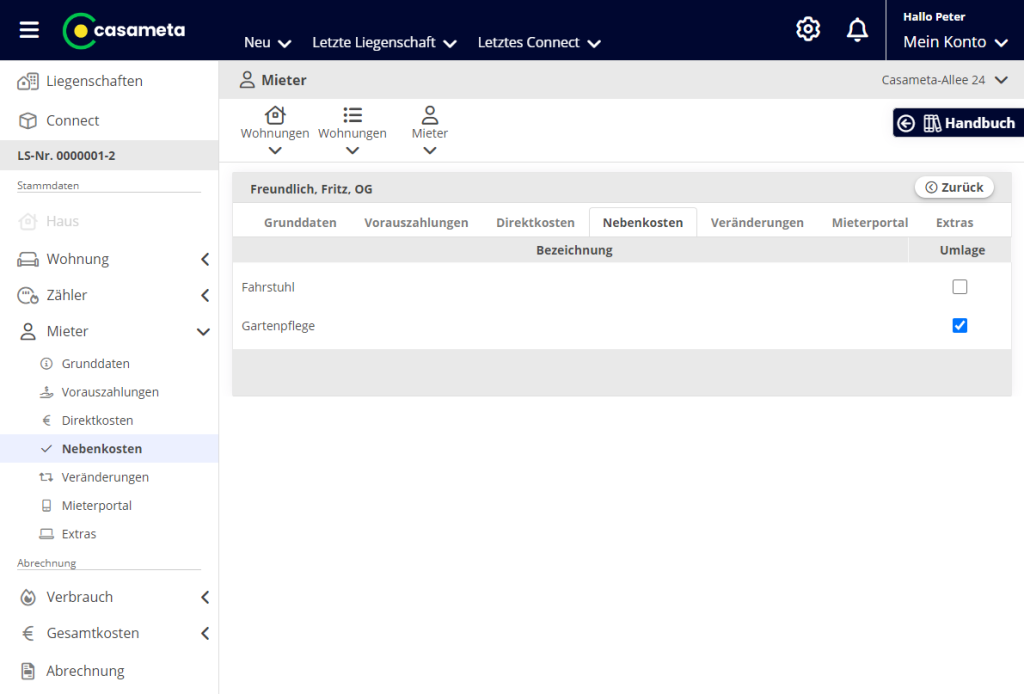Click the Mieter header person icon
Image resolution: width=1024 pixels, height=694 pixels.
[x=247, y=80]
